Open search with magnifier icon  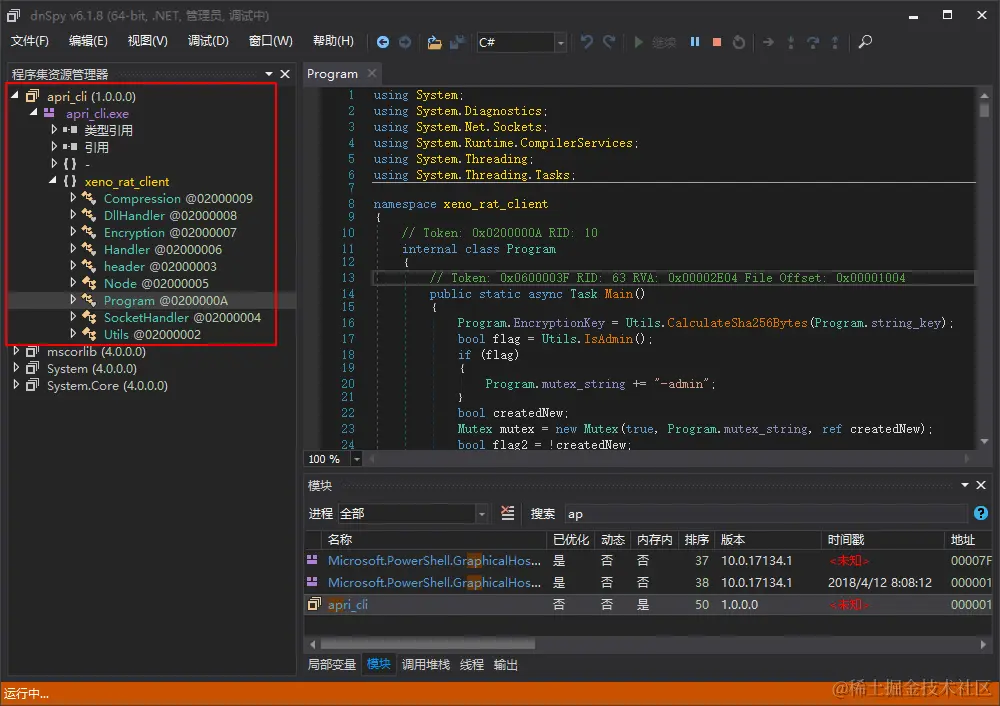[x=865, y=42]
